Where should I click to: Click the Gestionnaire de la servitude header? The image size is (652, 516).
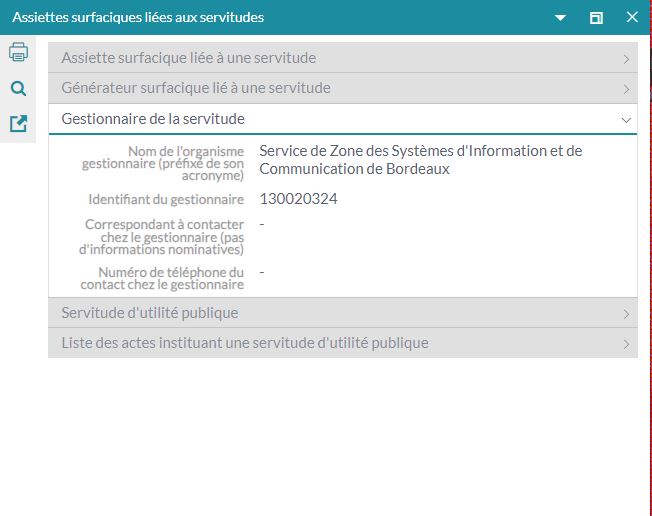(x=153, y=119)
